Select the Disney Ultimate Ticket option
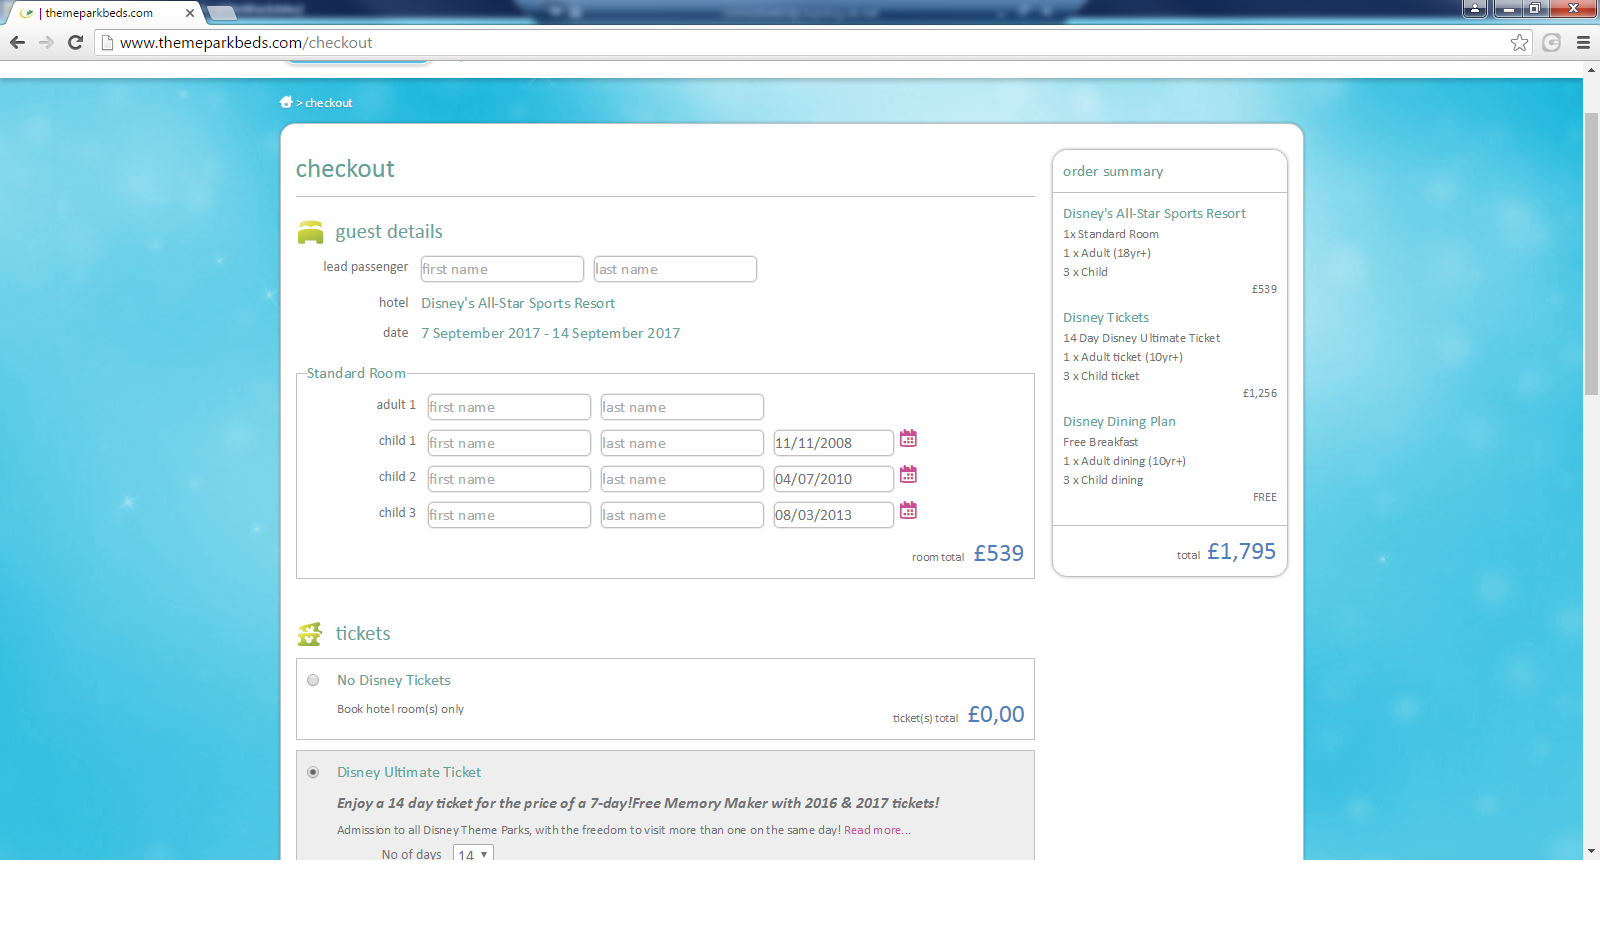The width and height of the screenshot is (1600, 926). pyautogui.click(x=313, y=772)
